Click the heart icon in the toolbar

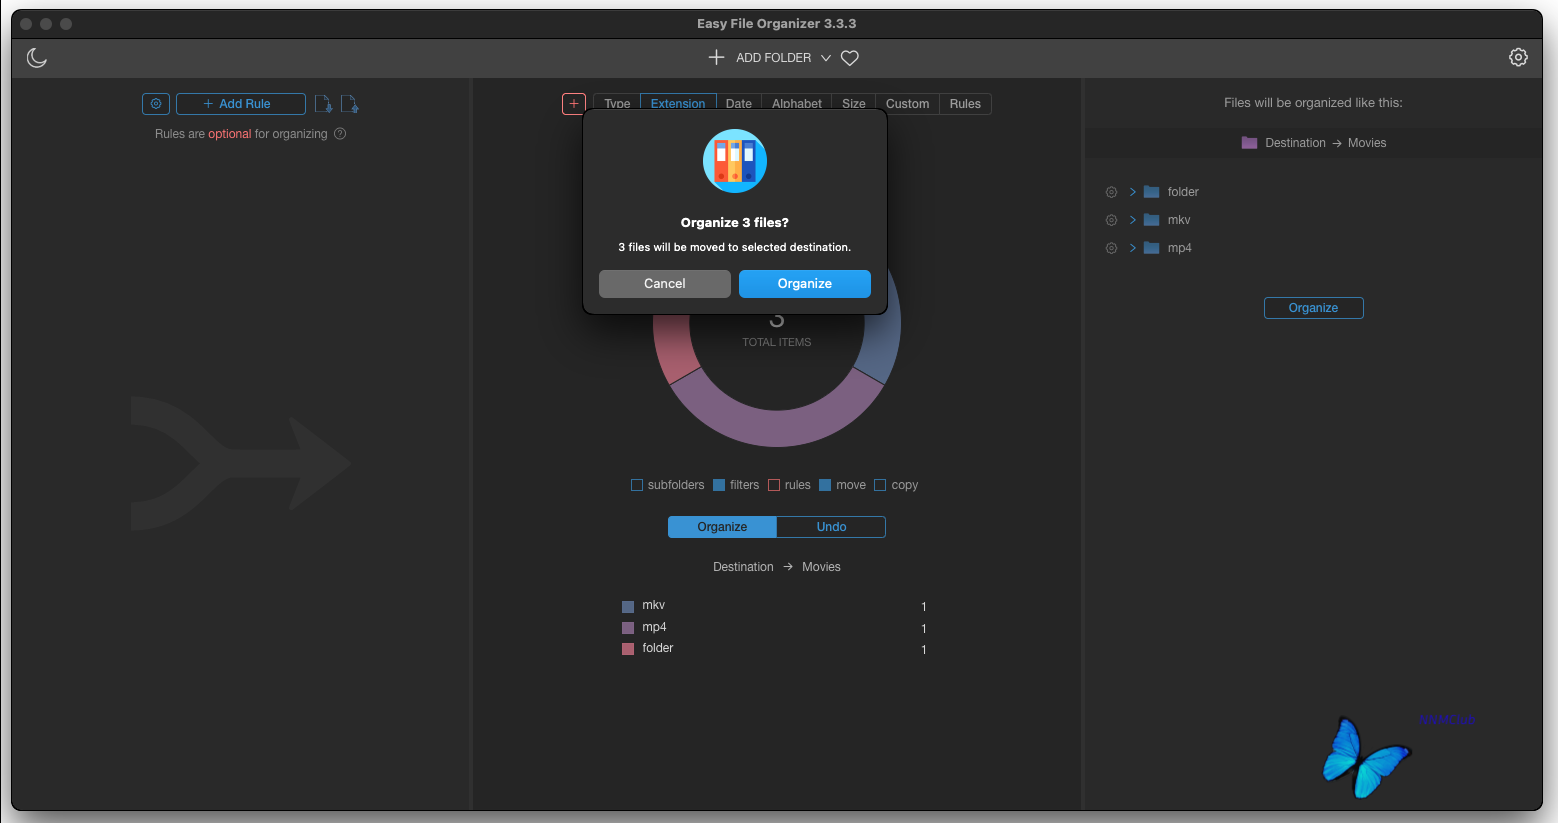click(x=849, y=57)
